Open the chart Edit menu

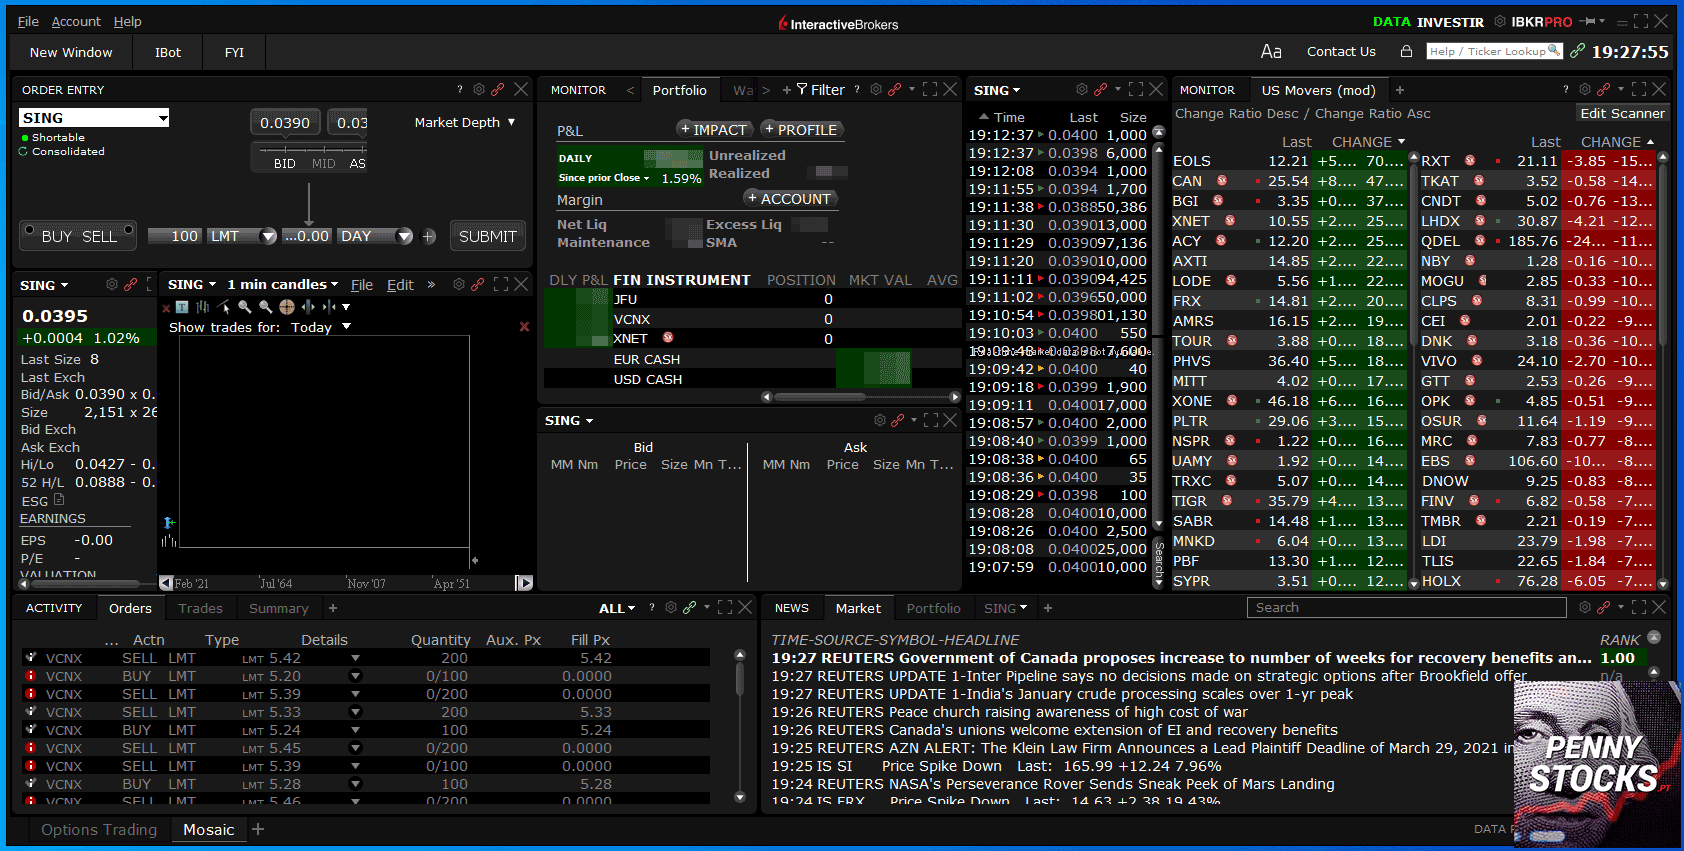coord(400,285)
